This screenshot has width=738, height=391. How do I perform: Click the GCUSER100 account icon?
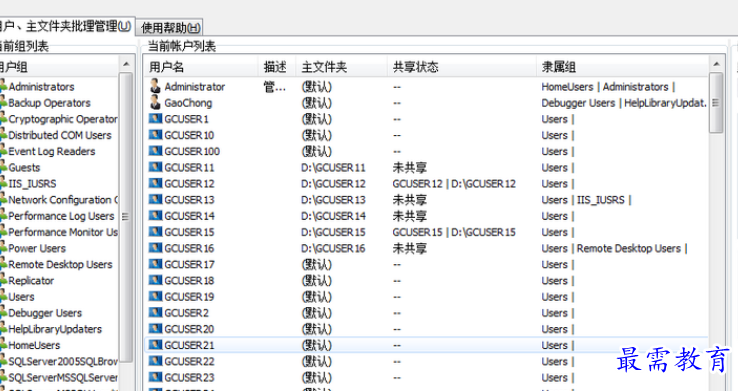pos(155,151)
